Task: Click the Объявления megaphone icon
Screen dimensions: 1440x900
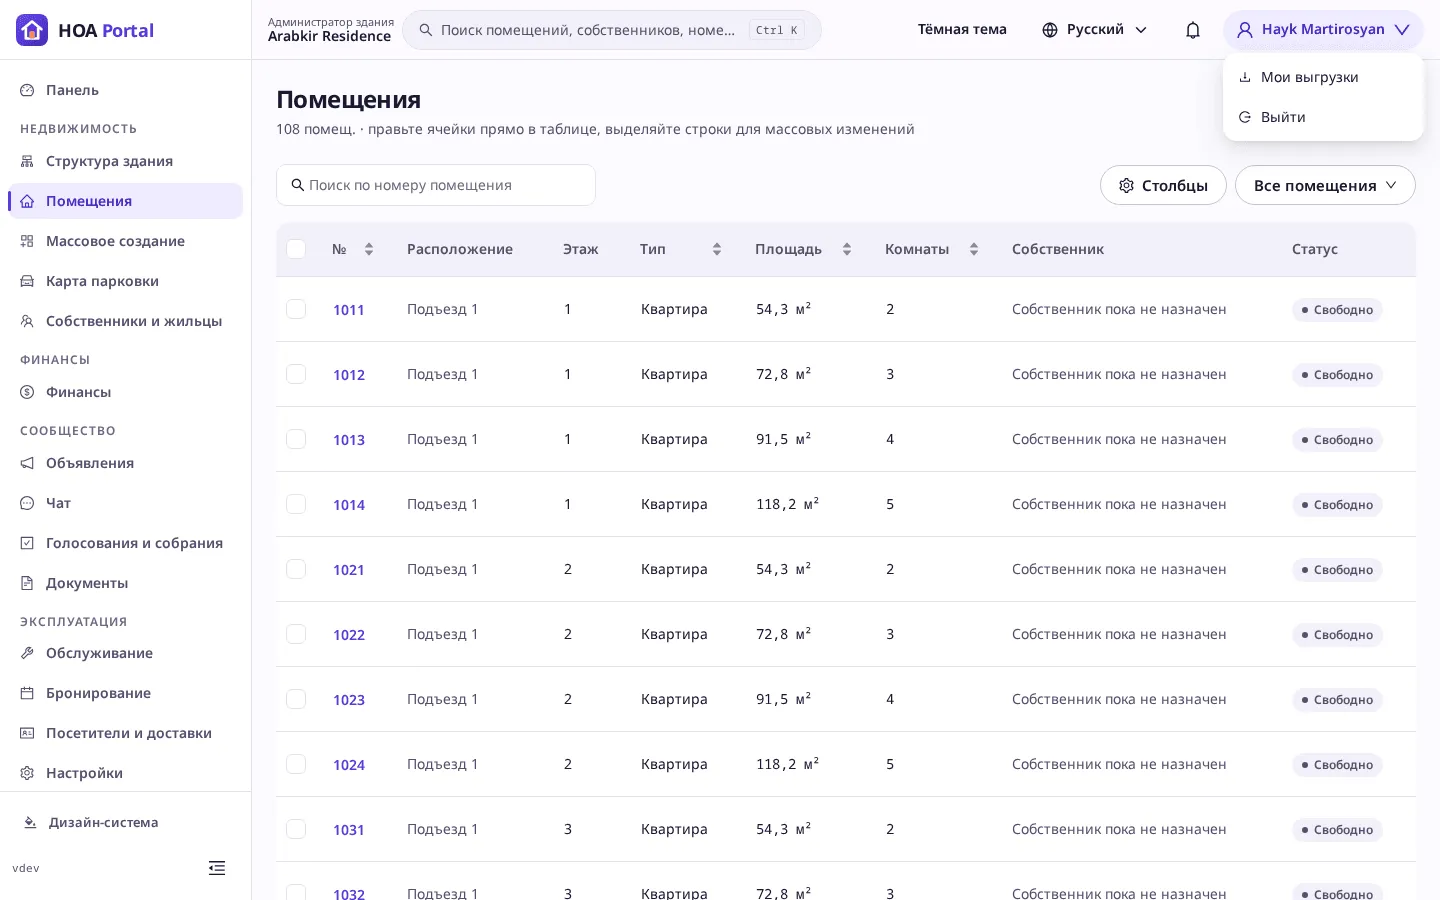Action: [27, 463]
